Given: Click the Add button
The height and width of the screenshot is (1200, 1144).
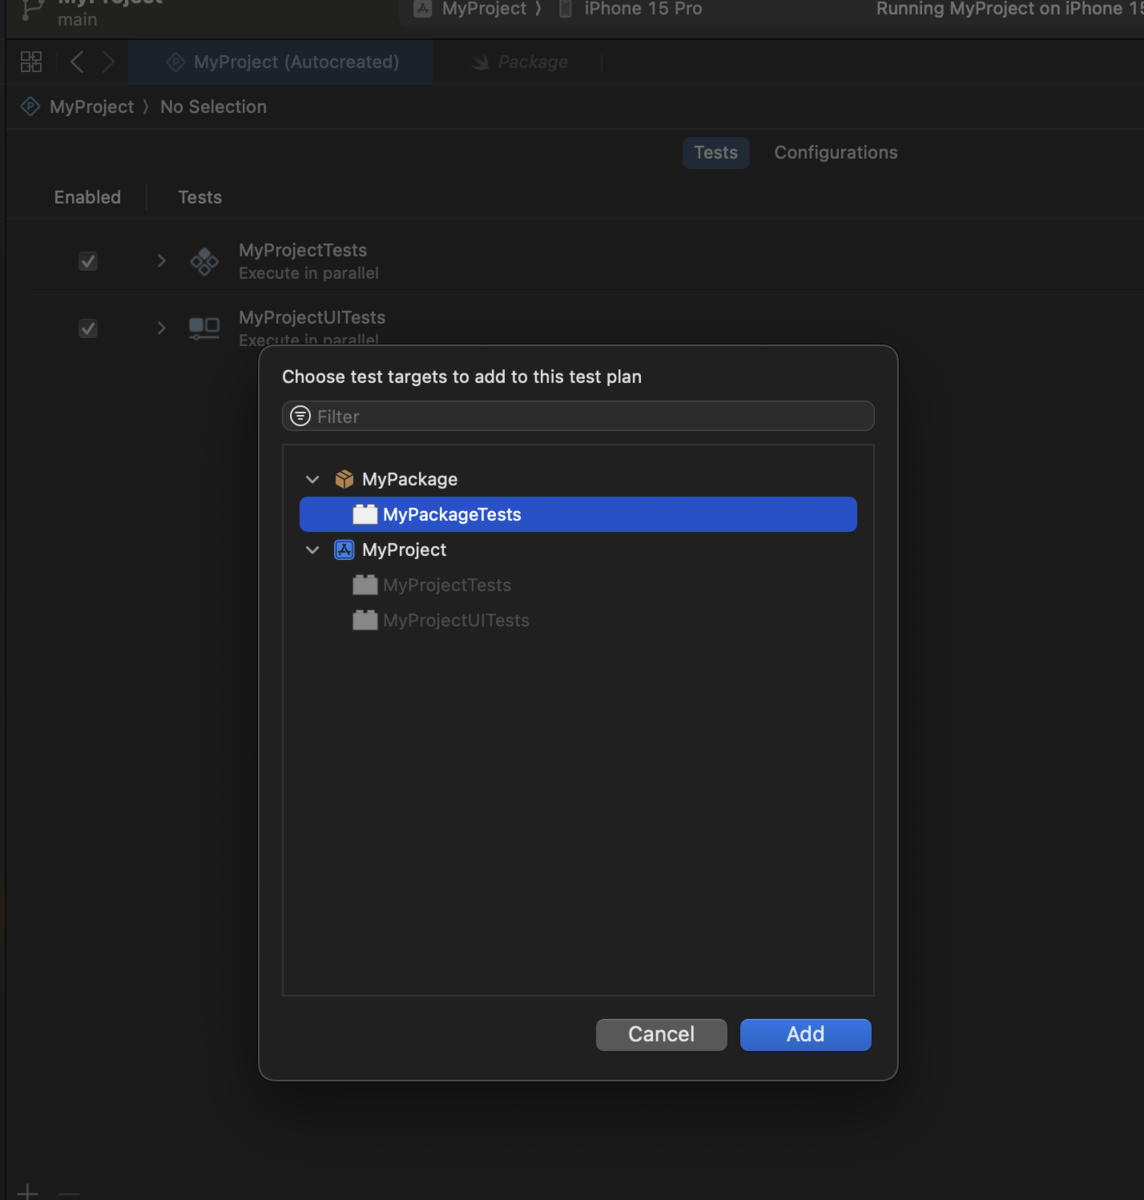Looking at the screenshot, I should click(805, 1034).
